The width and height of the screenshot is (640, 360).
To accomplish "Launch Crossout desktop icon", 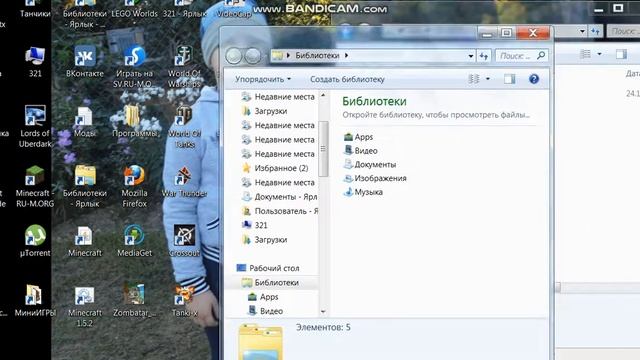I will coord(184,241).
